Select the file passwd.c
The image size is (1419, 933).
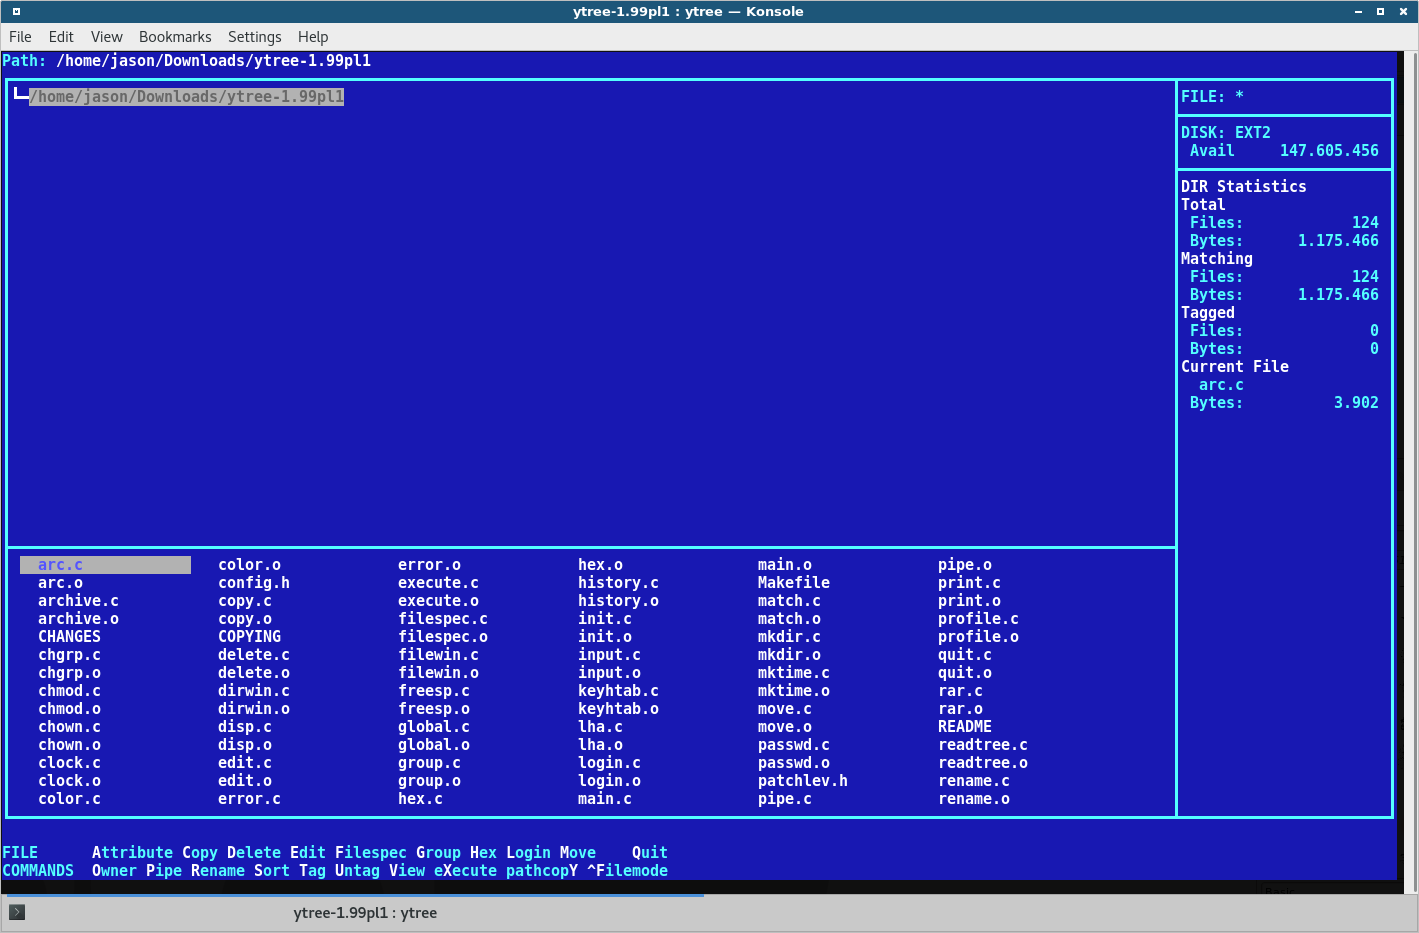pyautogui.click(x=794, y=745)
